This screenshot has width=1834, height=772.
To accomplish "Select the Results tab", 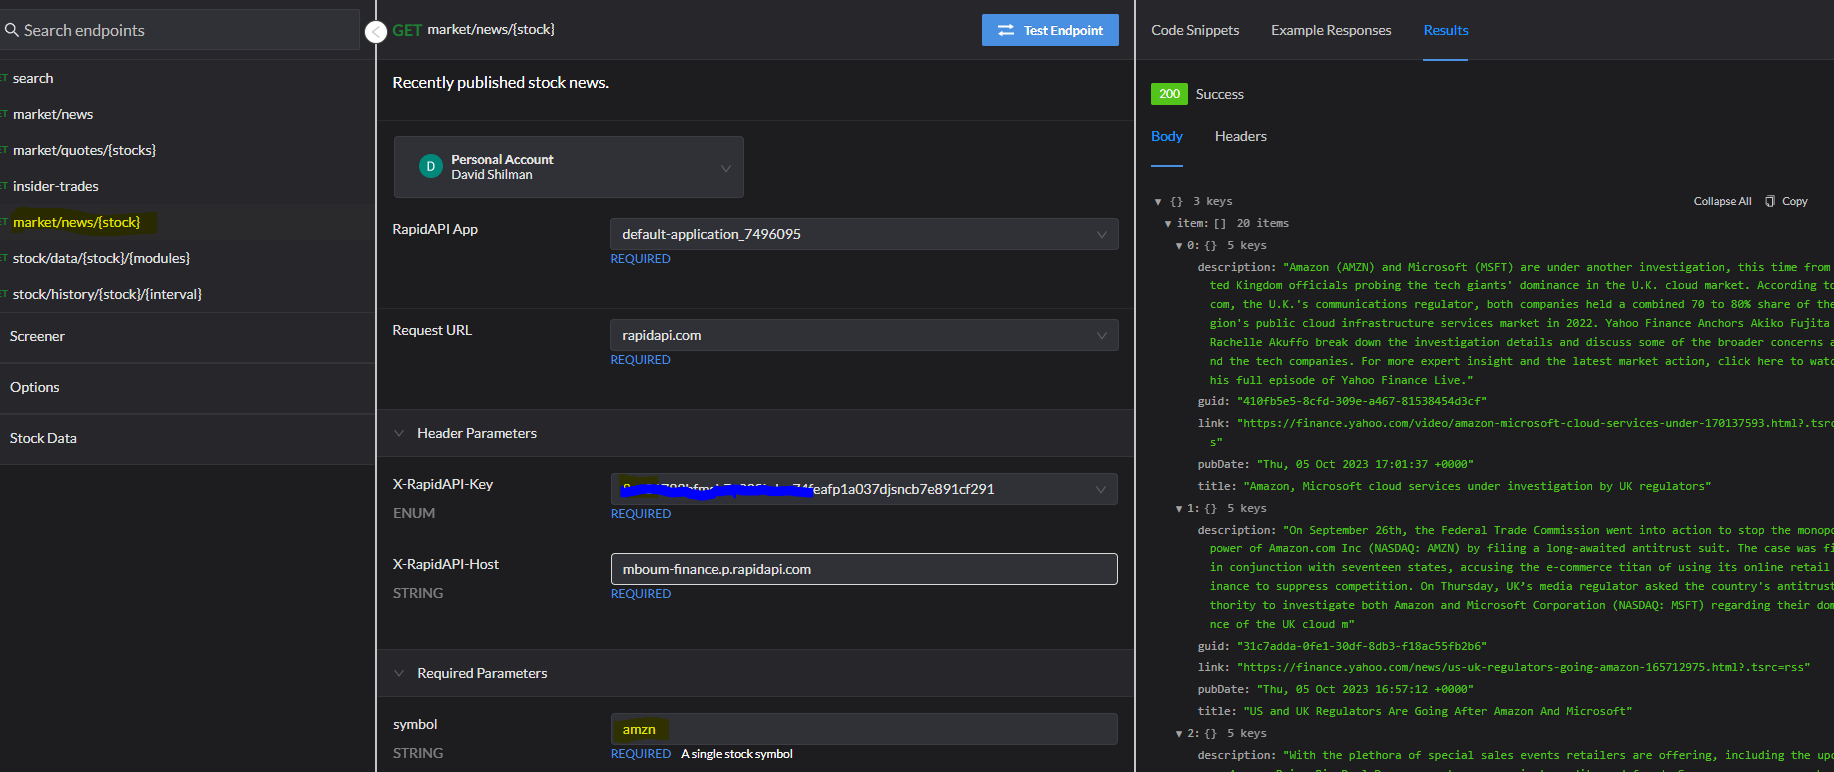I will click(x=1446, y=30).
